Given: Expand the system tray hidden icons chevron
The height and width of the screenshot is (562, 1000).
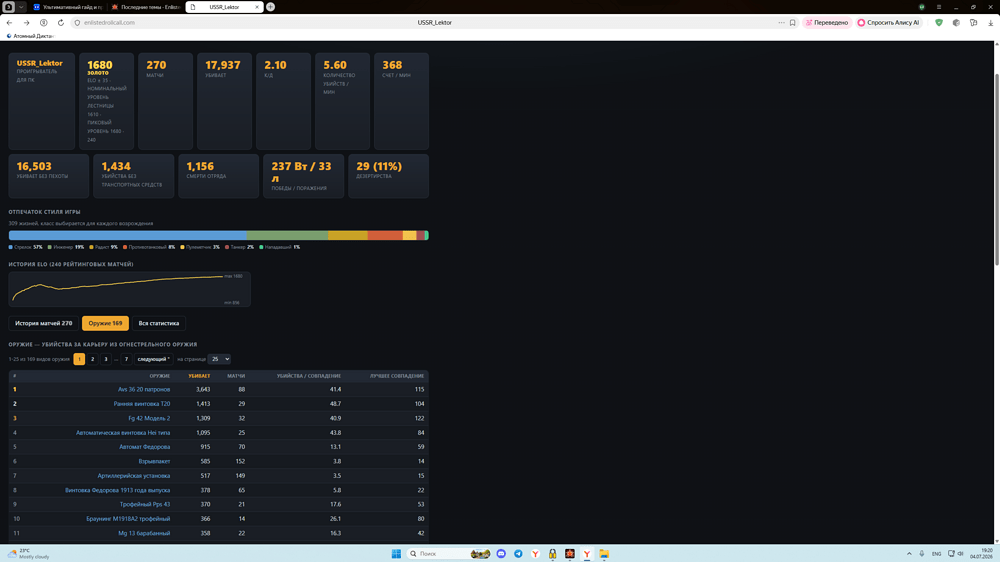Looking at the screenshot, I should click(909, 554).
